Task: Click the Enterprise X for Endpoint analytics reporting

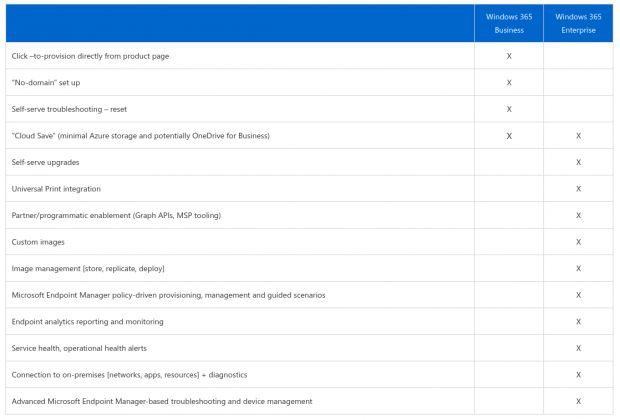Action: pos(578,322)
